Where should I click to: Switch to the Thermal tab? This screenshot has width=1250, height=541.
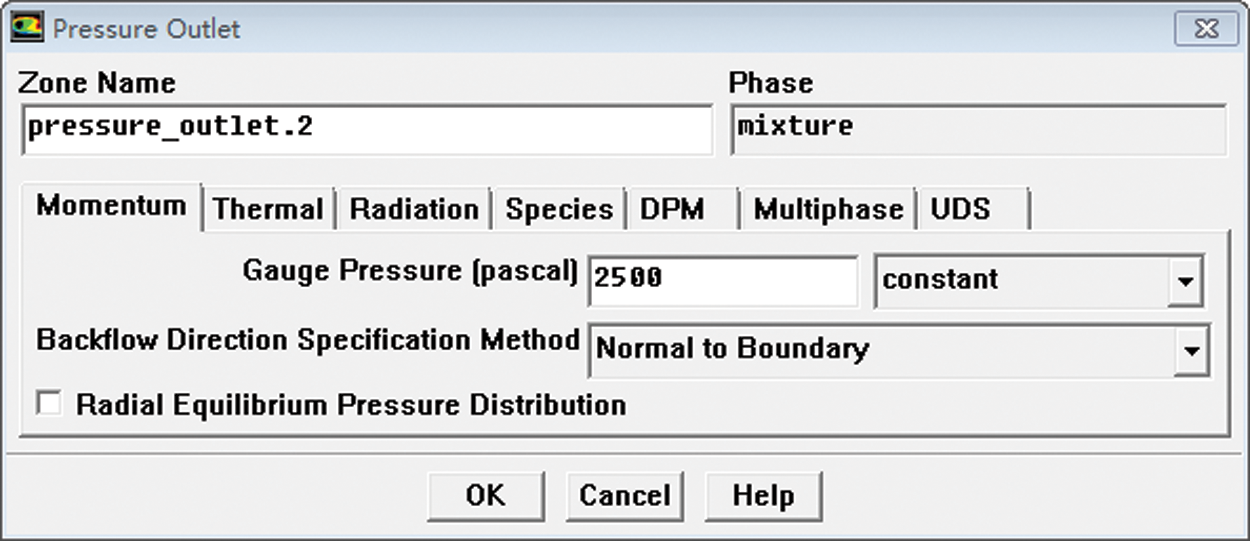point(268,210)
